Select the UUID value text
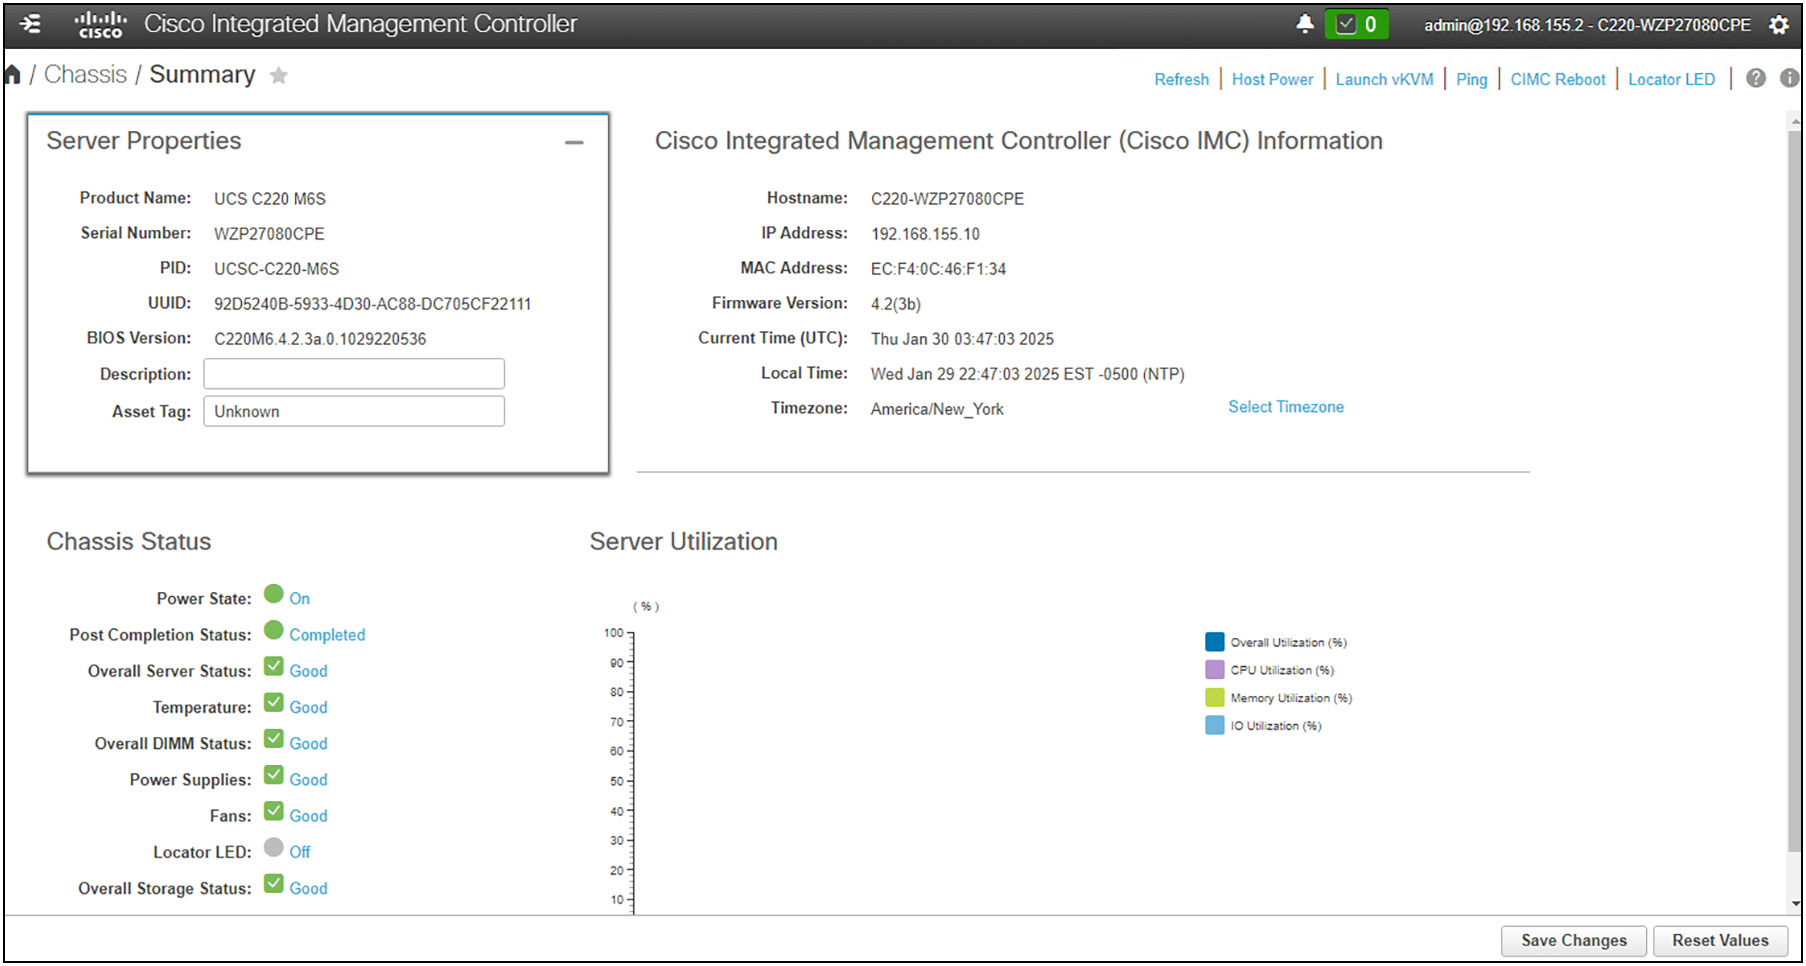 click(372, 304)
